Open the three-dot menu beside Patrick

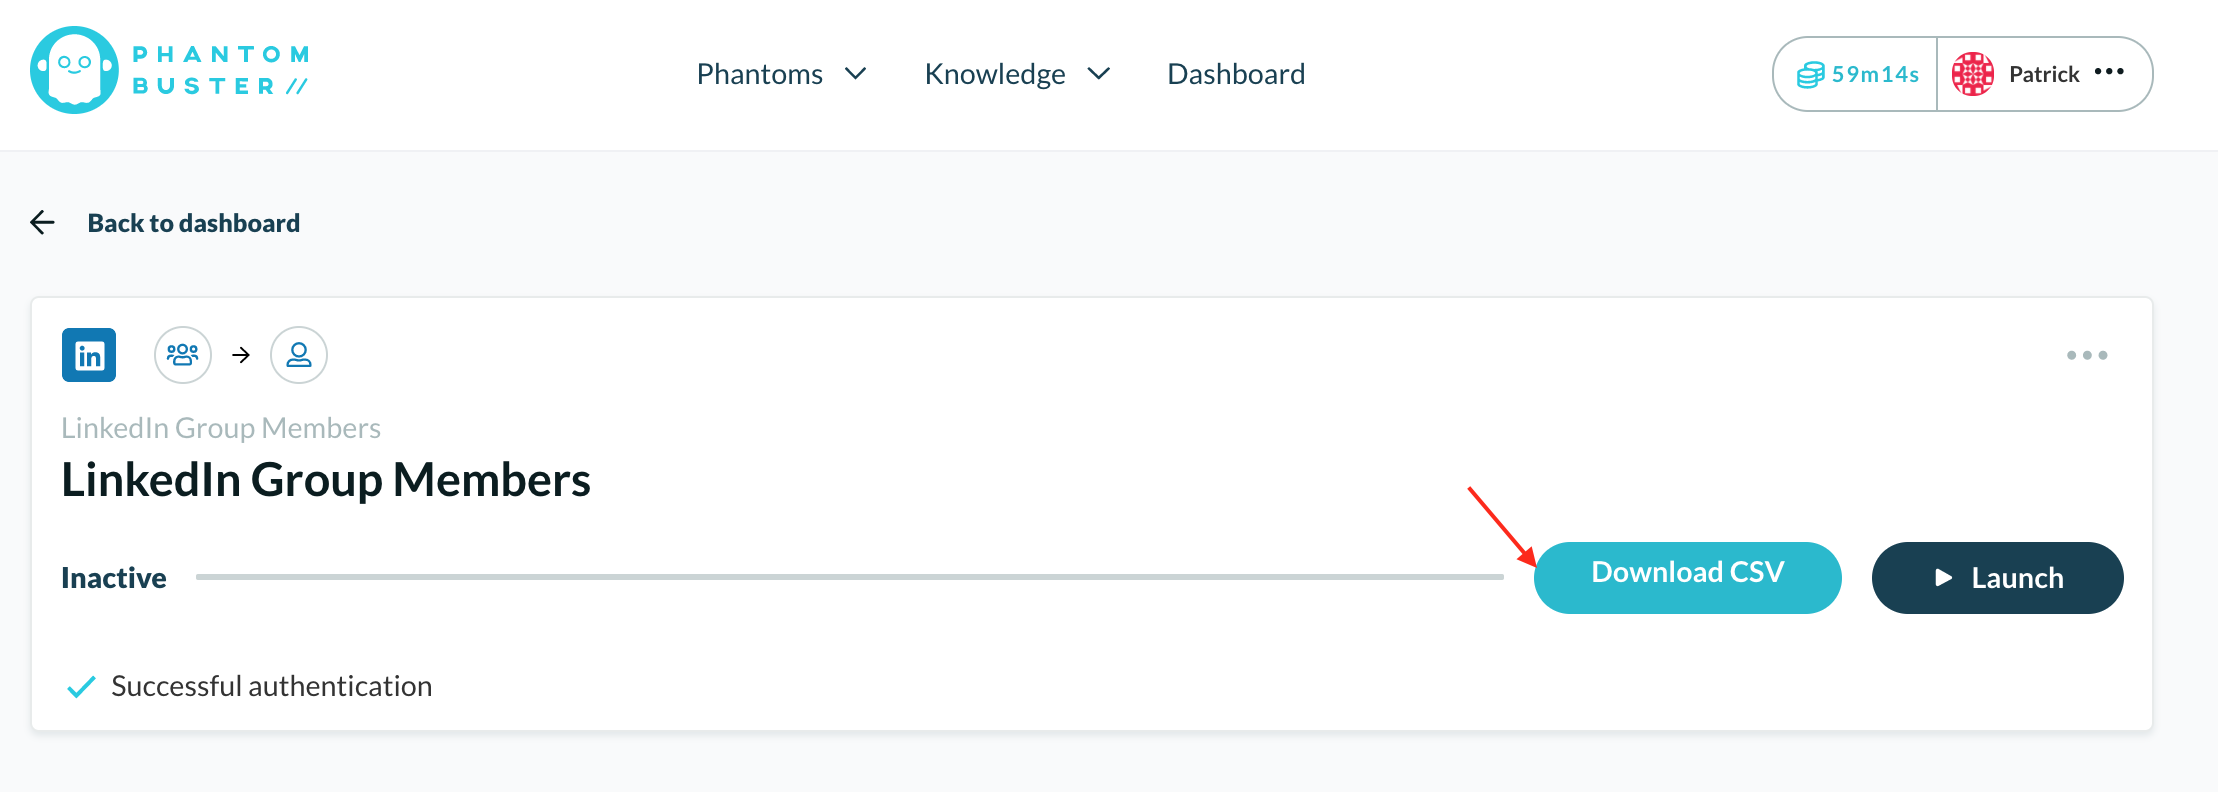(x=2109, y=72)
